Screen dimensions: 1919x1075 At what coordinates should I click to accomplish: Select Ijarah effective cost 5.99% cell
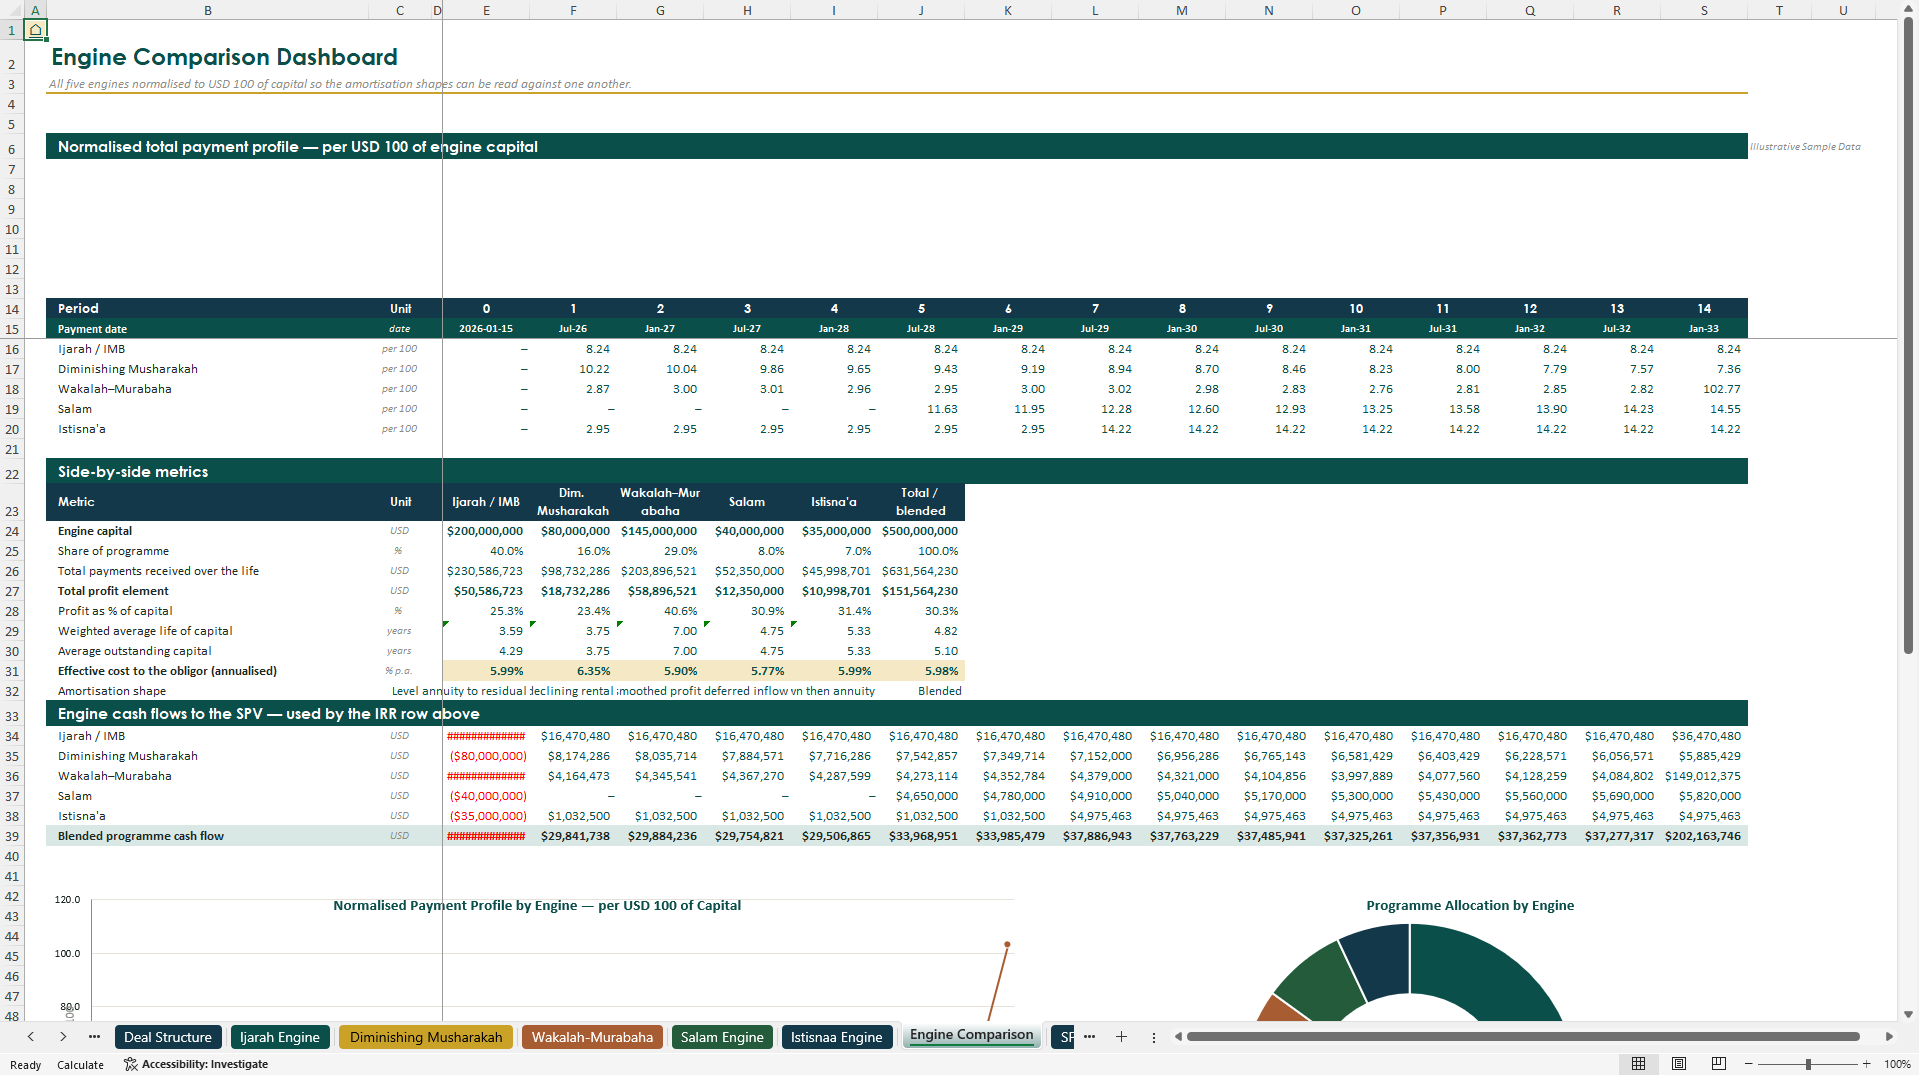tap(486, 671)
